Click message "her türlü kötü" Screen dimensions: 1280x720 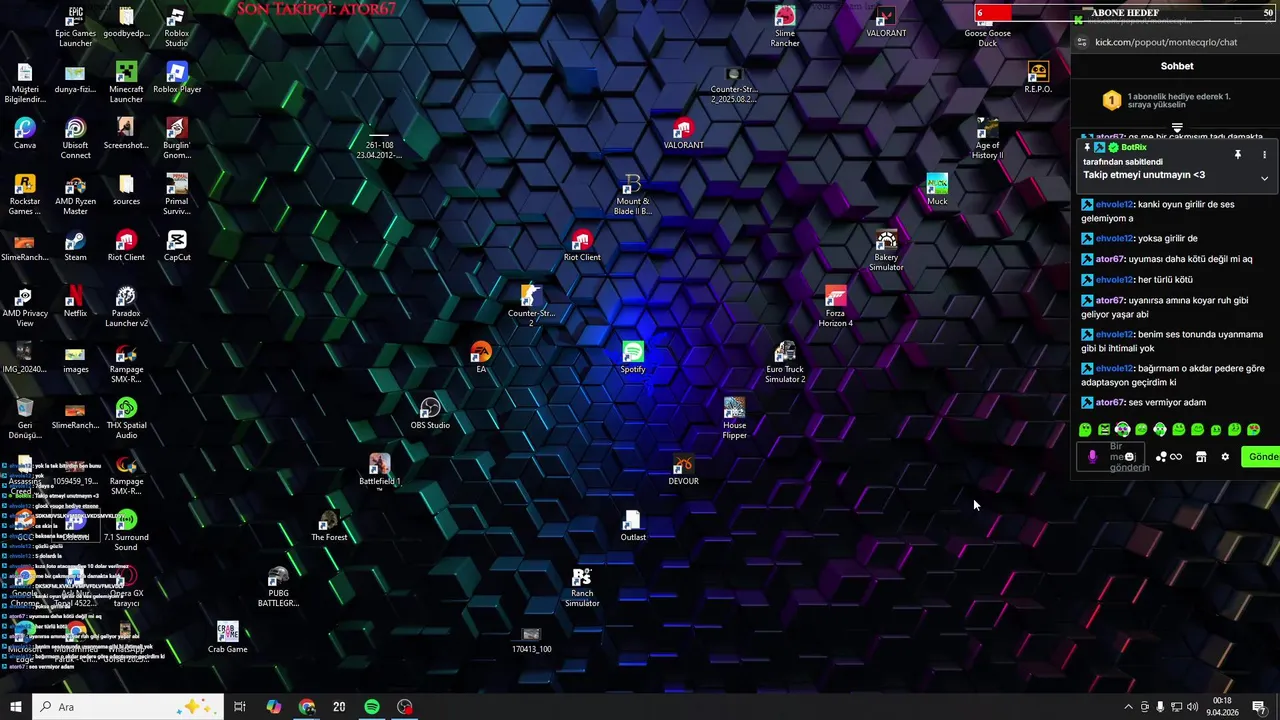tap(1165, 279)
